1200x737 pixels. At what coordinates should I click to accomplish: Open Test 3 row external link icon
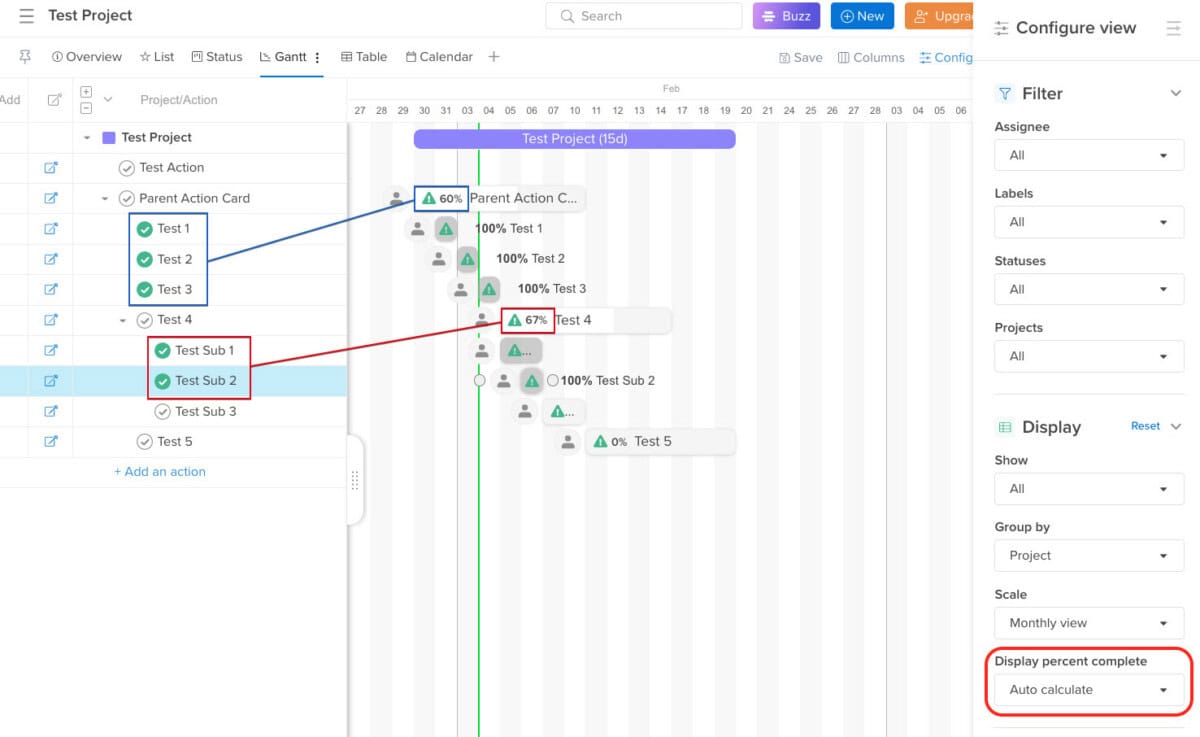tap(51, 289)
